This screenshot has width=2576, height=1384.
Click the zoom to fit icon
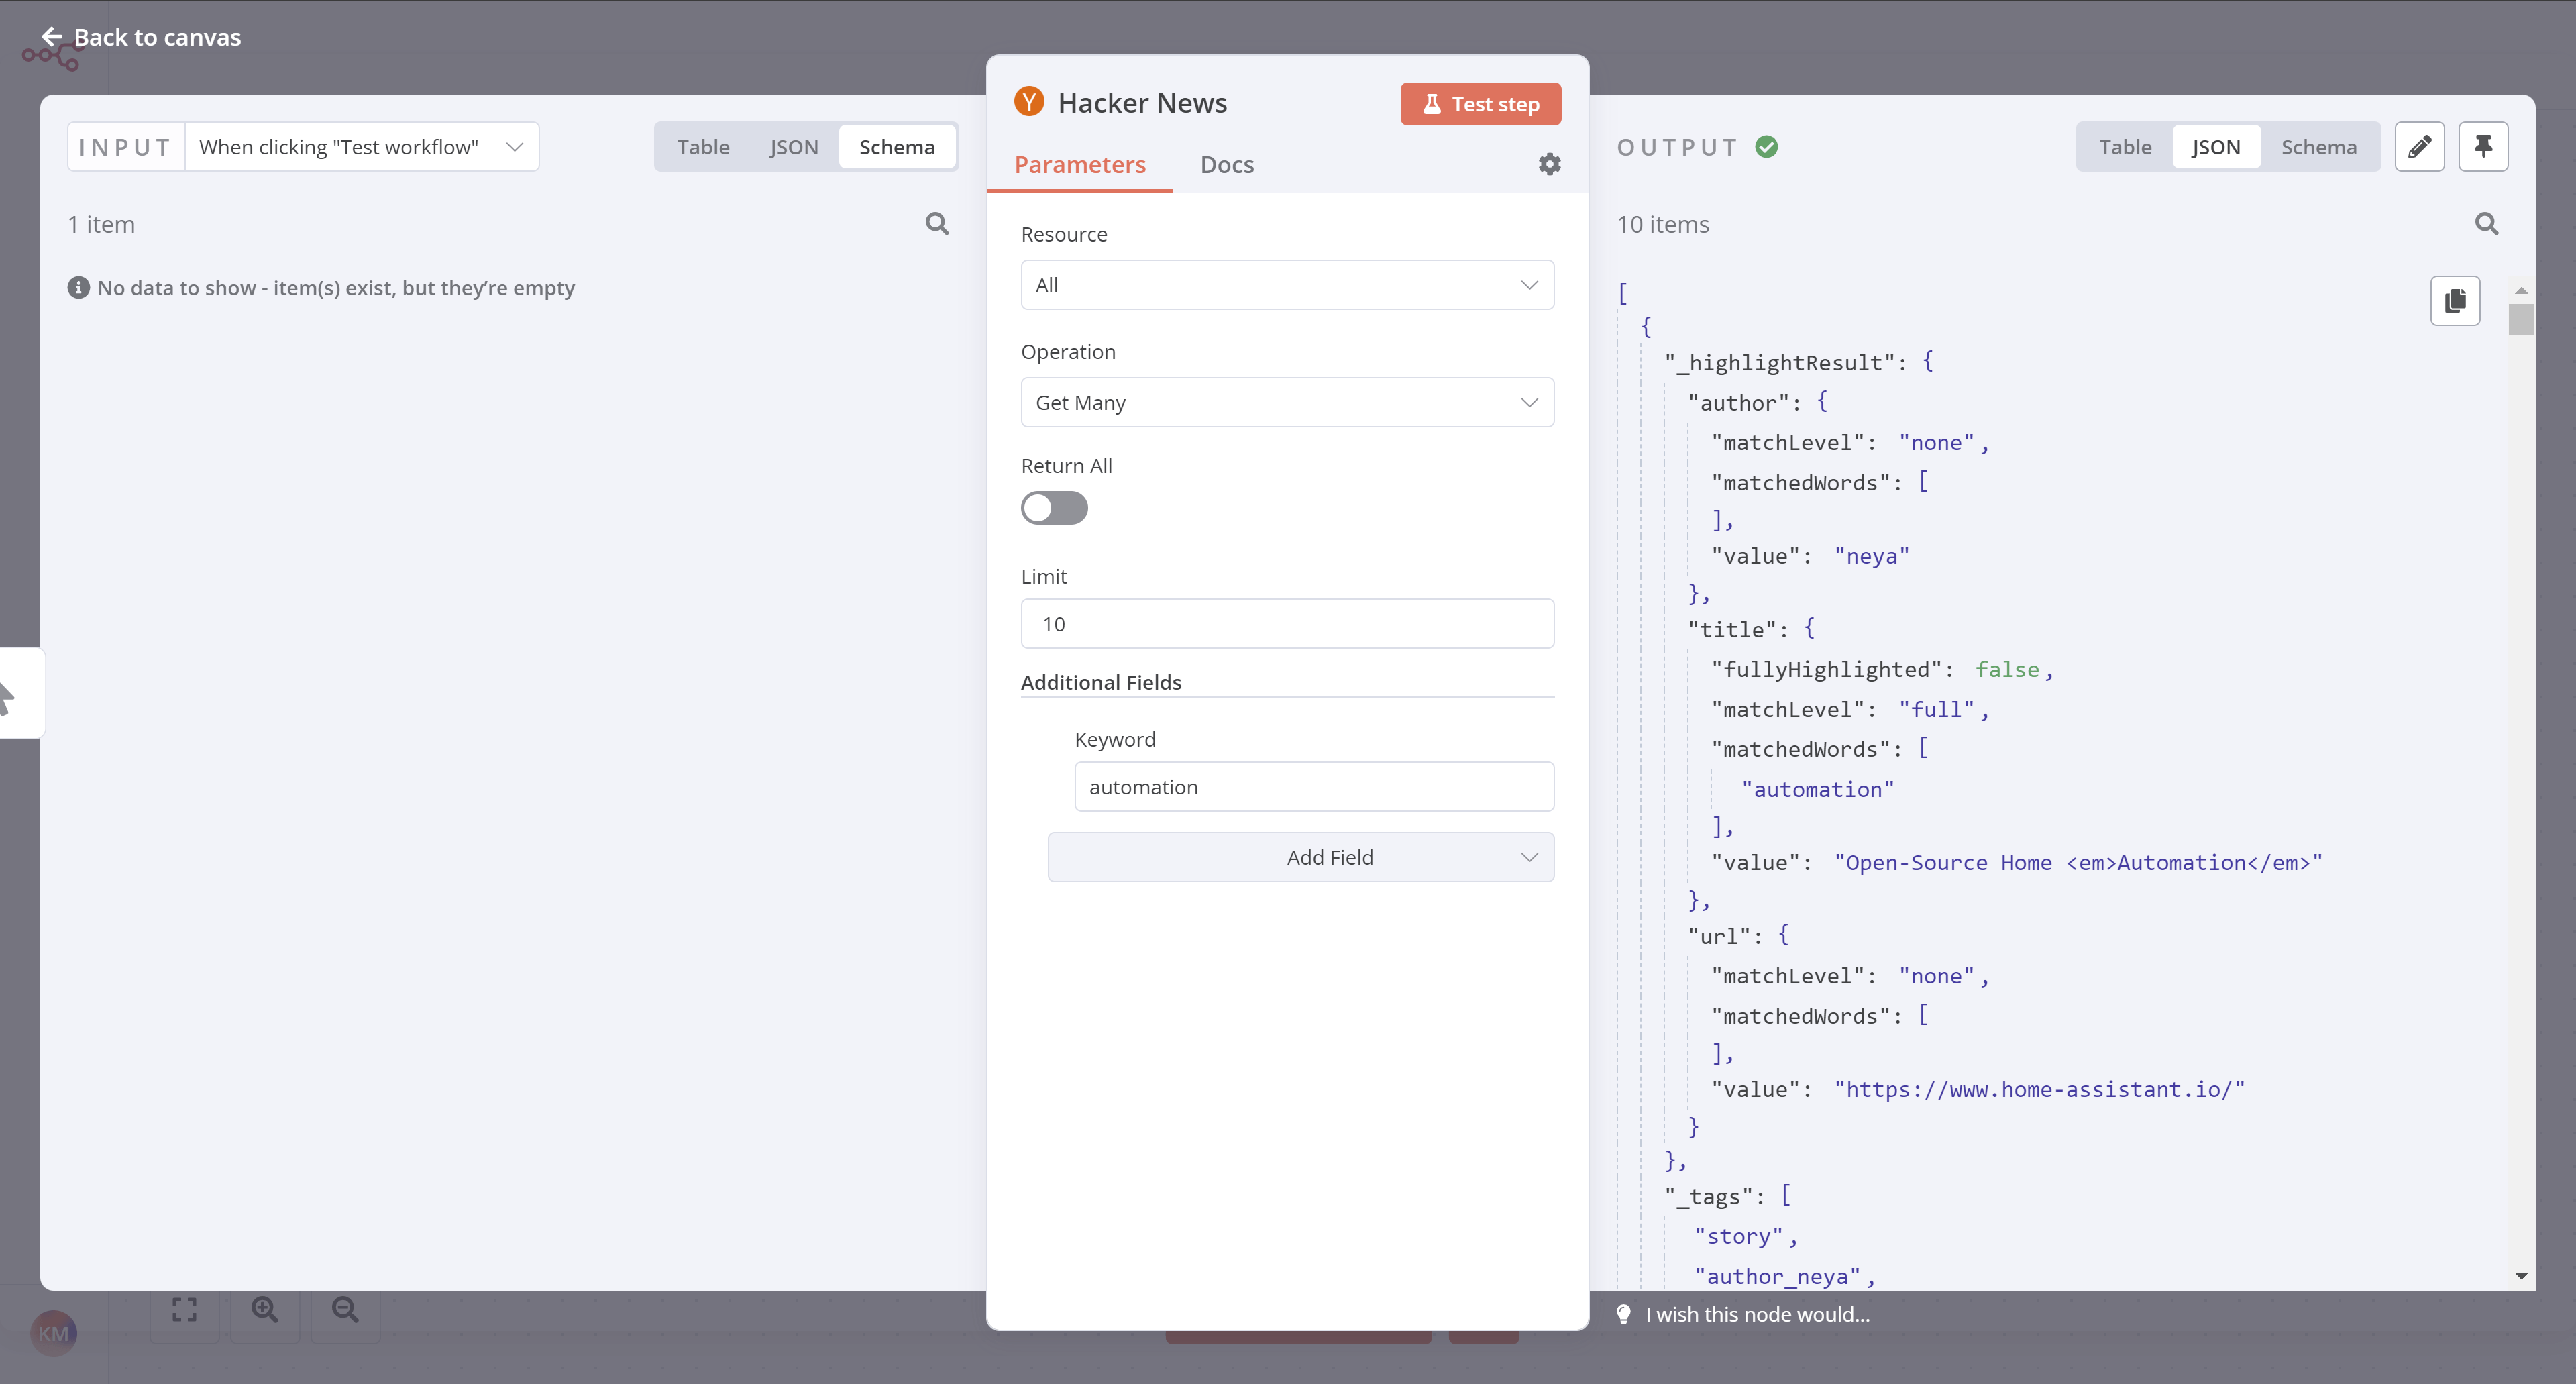point(184,1309)
